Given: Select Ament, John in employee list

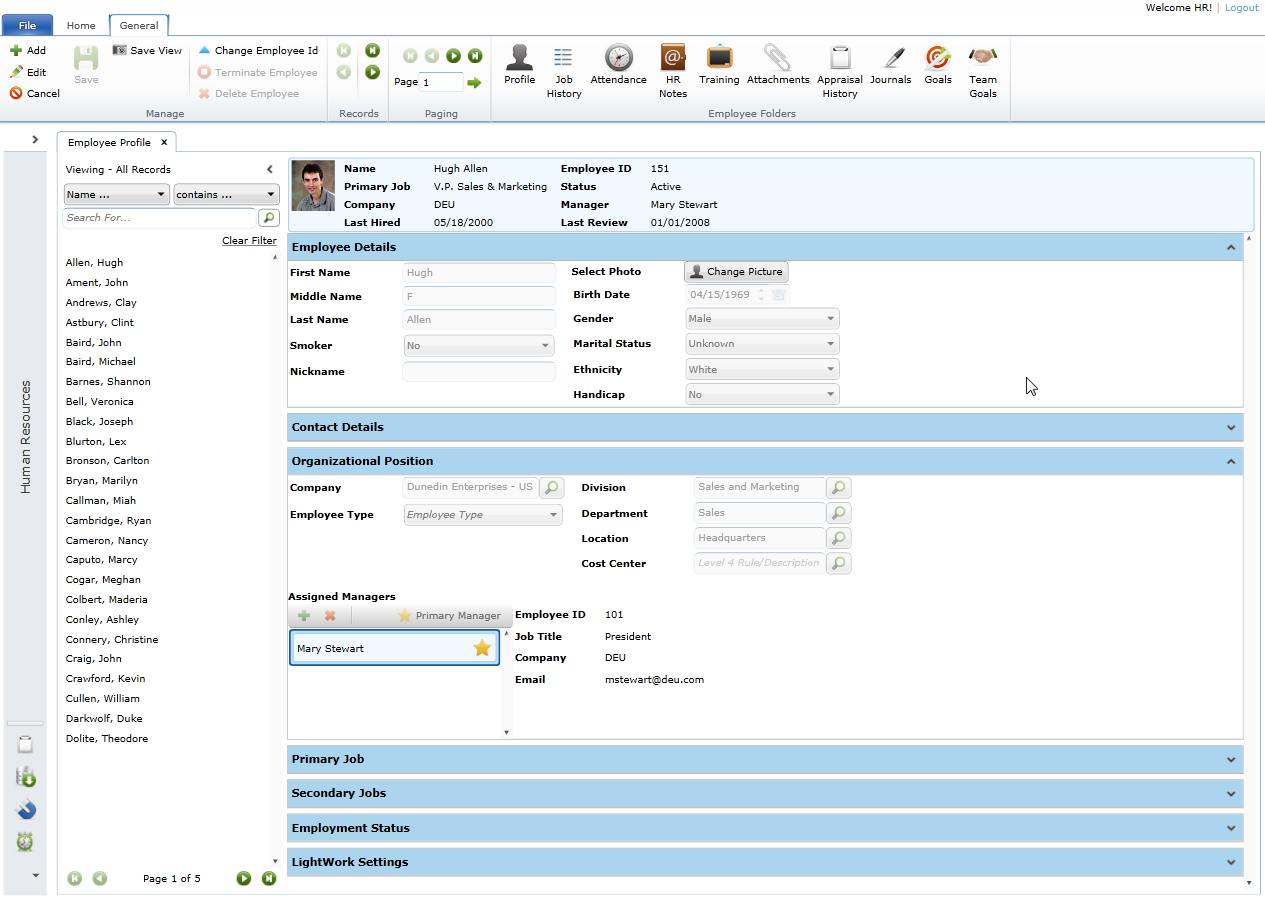Looking at the screenshot, I should click(97, 282).
